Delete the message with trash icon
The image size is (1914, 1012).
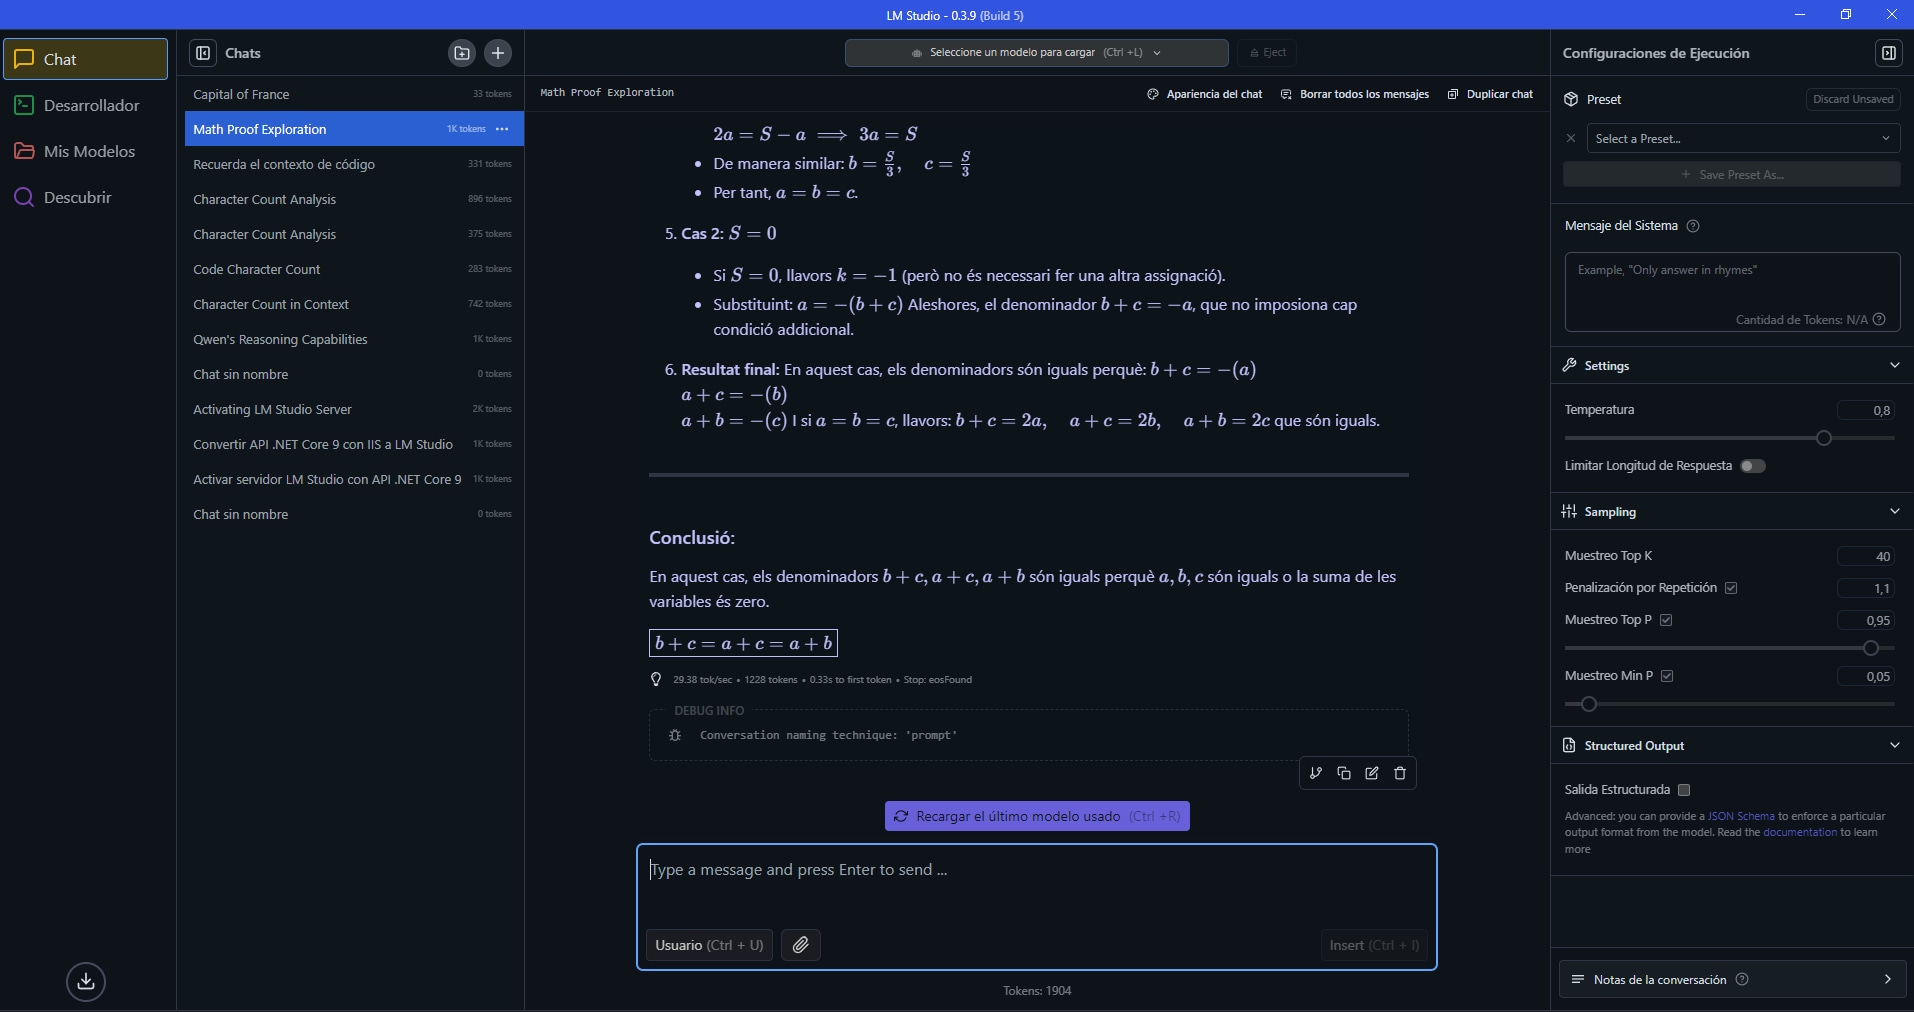coord(1400,773)
